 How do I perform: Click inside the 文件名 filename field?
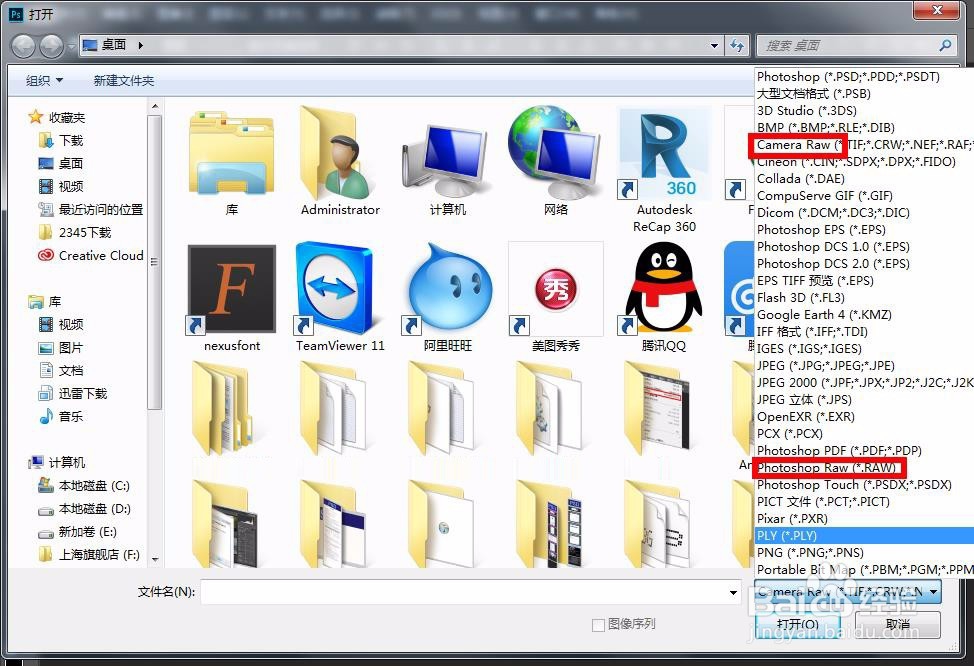[463, 592]
